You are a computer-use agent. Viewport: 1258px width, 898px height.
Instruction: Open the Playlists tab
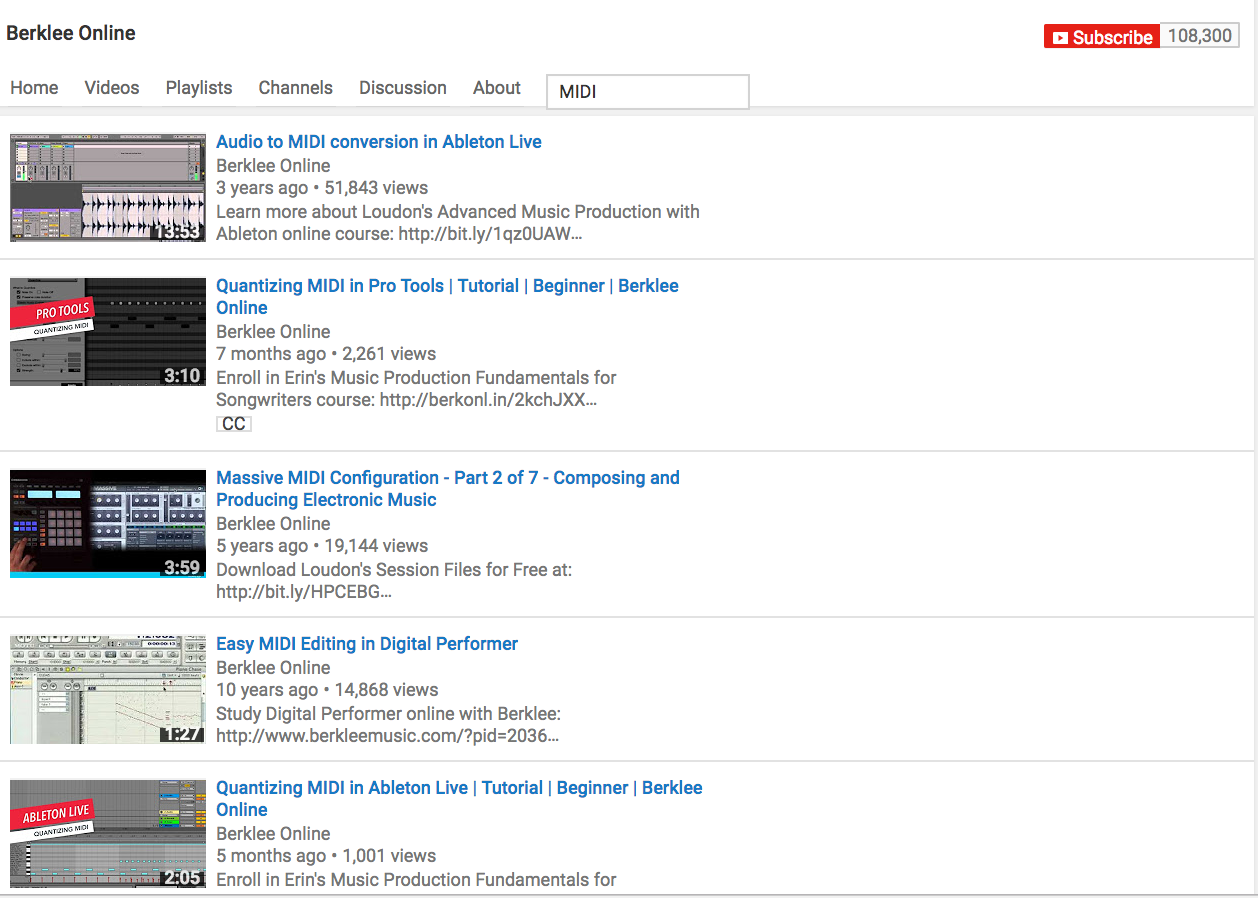click(199, 88)
